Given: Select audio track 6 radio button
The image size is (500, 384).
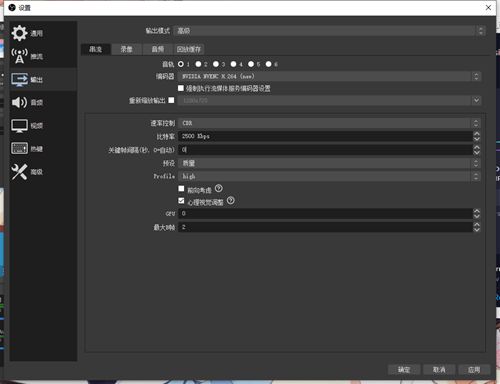Looking at the screenshot, I should [269, 64].
